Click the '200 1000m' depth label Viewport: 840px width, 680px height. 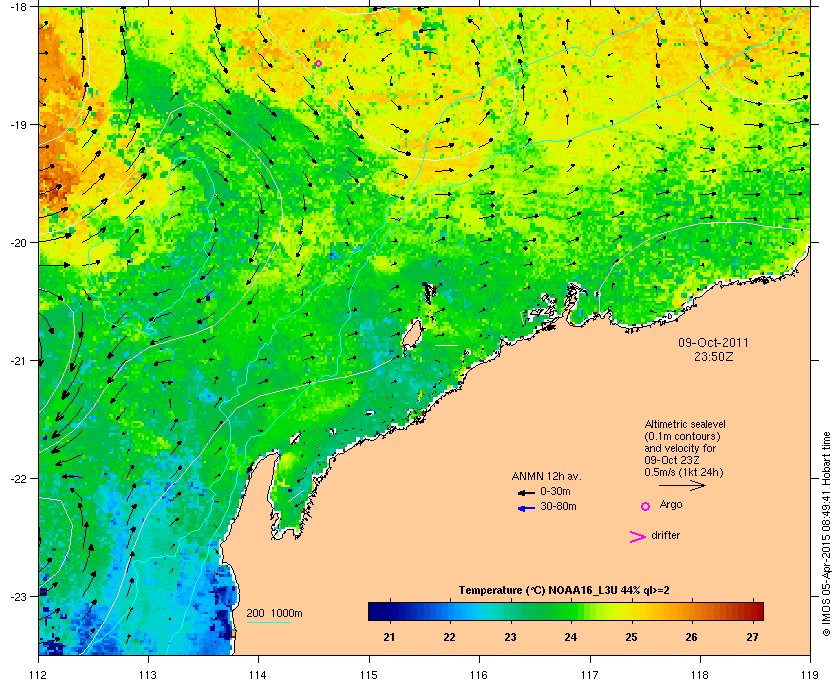tap(274, 613)
